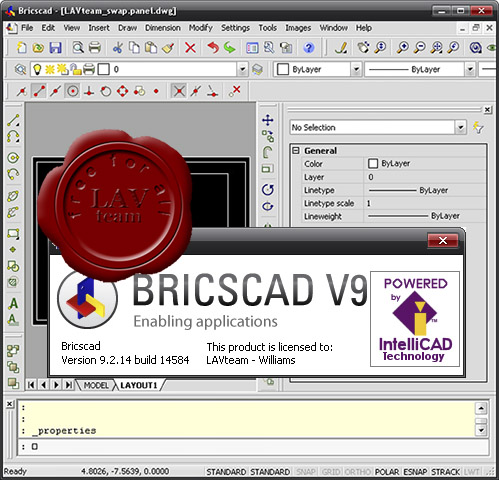The width and height of the screenshot is (499, 480).
Task: Undo with the red arrow icon
Action: 213,48
